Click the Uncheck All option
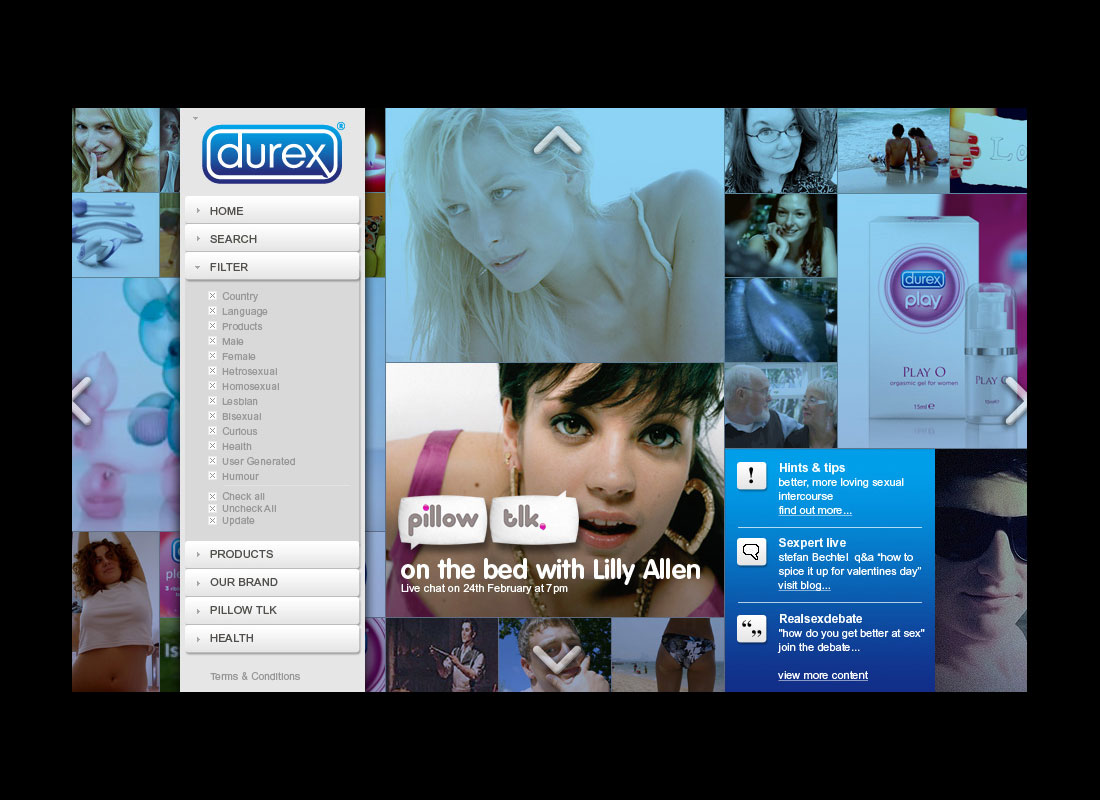1100x800 pixels. click(x=243, y=508)
